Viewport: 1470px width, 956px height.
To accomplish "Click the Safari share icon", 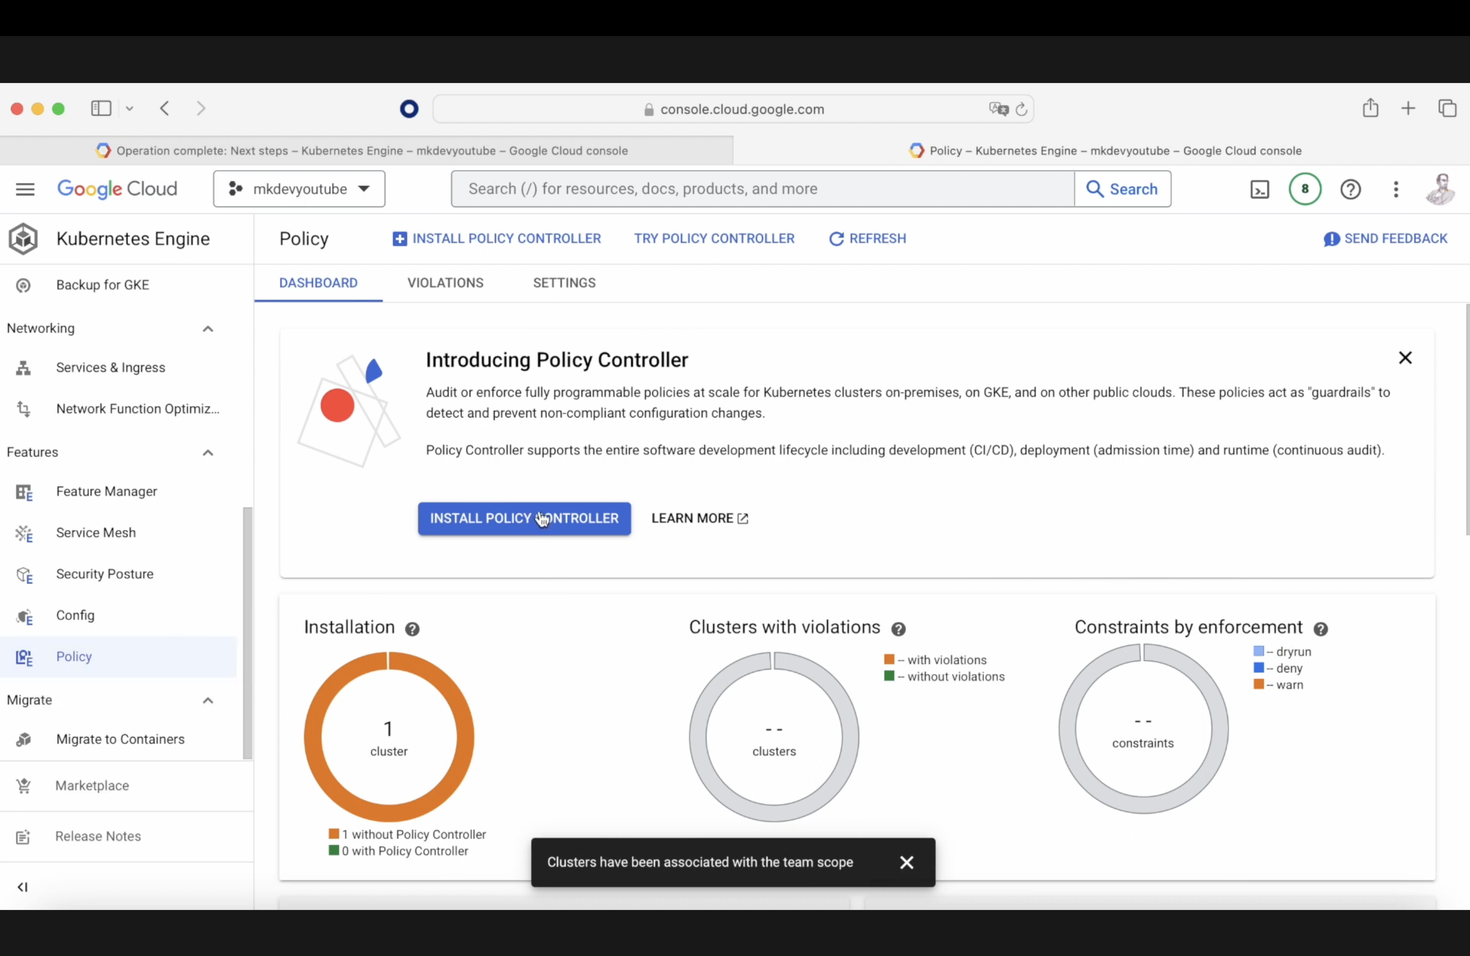I will coord(1370,108).
